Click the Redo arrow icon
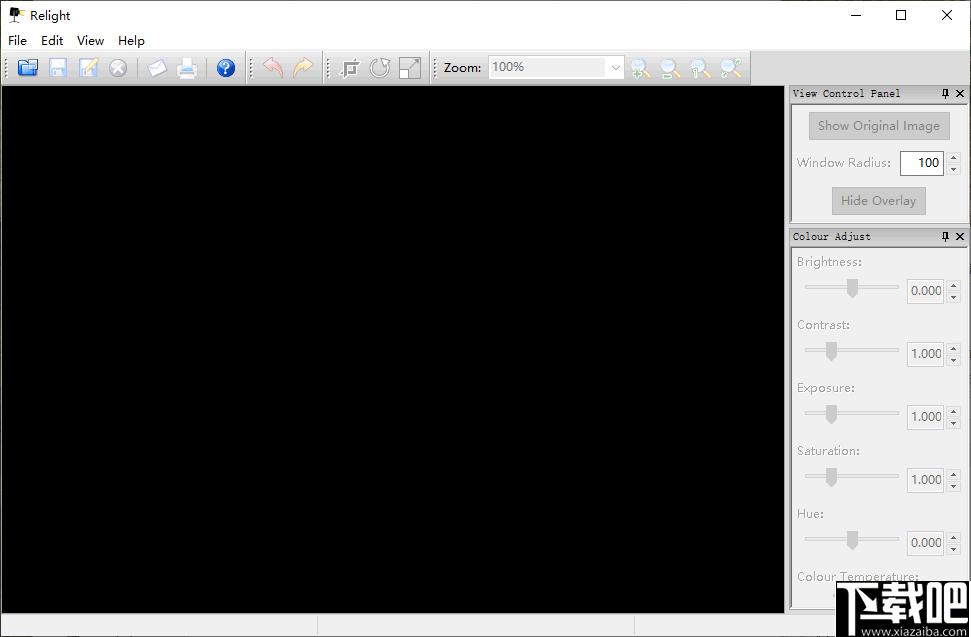The height and width of the screenshot is (637, 971). click(x=303, y=67)
